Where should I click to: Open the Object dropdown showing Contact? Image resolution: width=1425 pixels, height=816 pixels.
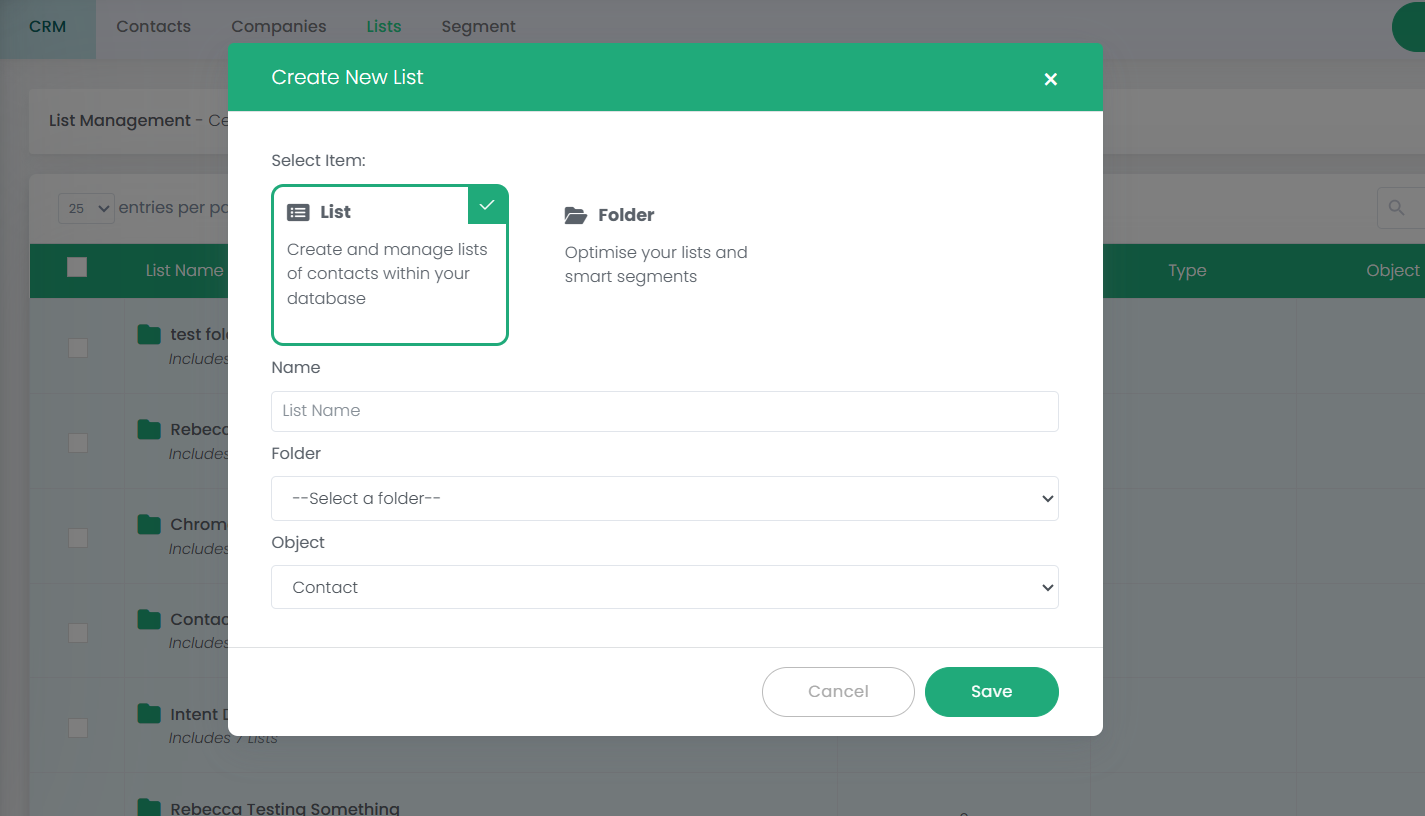click(664, 587)
